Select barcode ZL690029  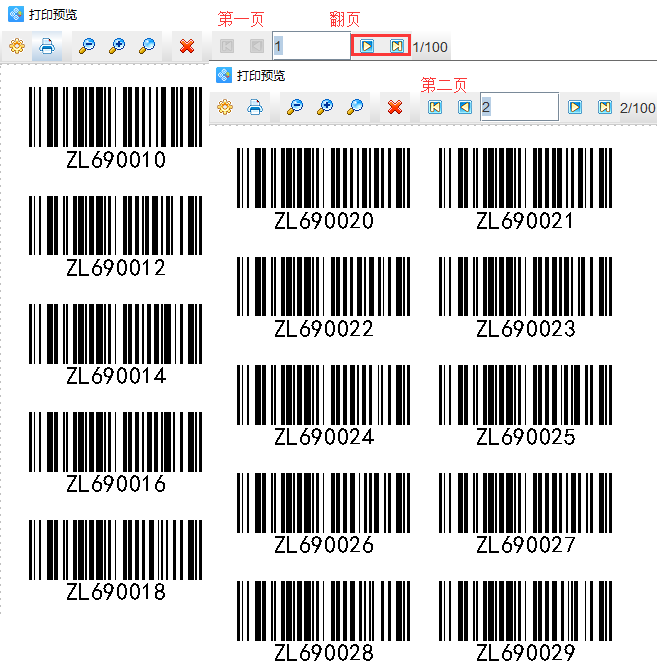point(525,622)
